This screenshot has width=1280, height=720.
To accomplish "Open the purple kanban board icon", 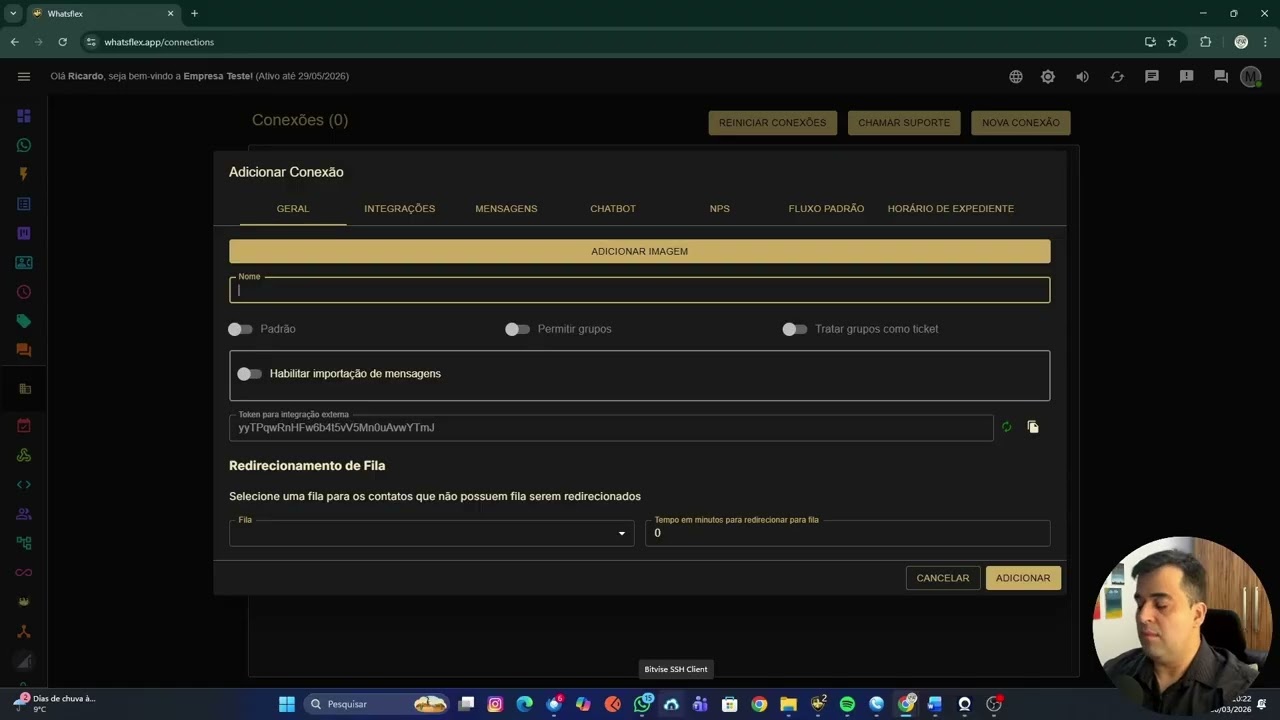I will click(x=24, y=233).
